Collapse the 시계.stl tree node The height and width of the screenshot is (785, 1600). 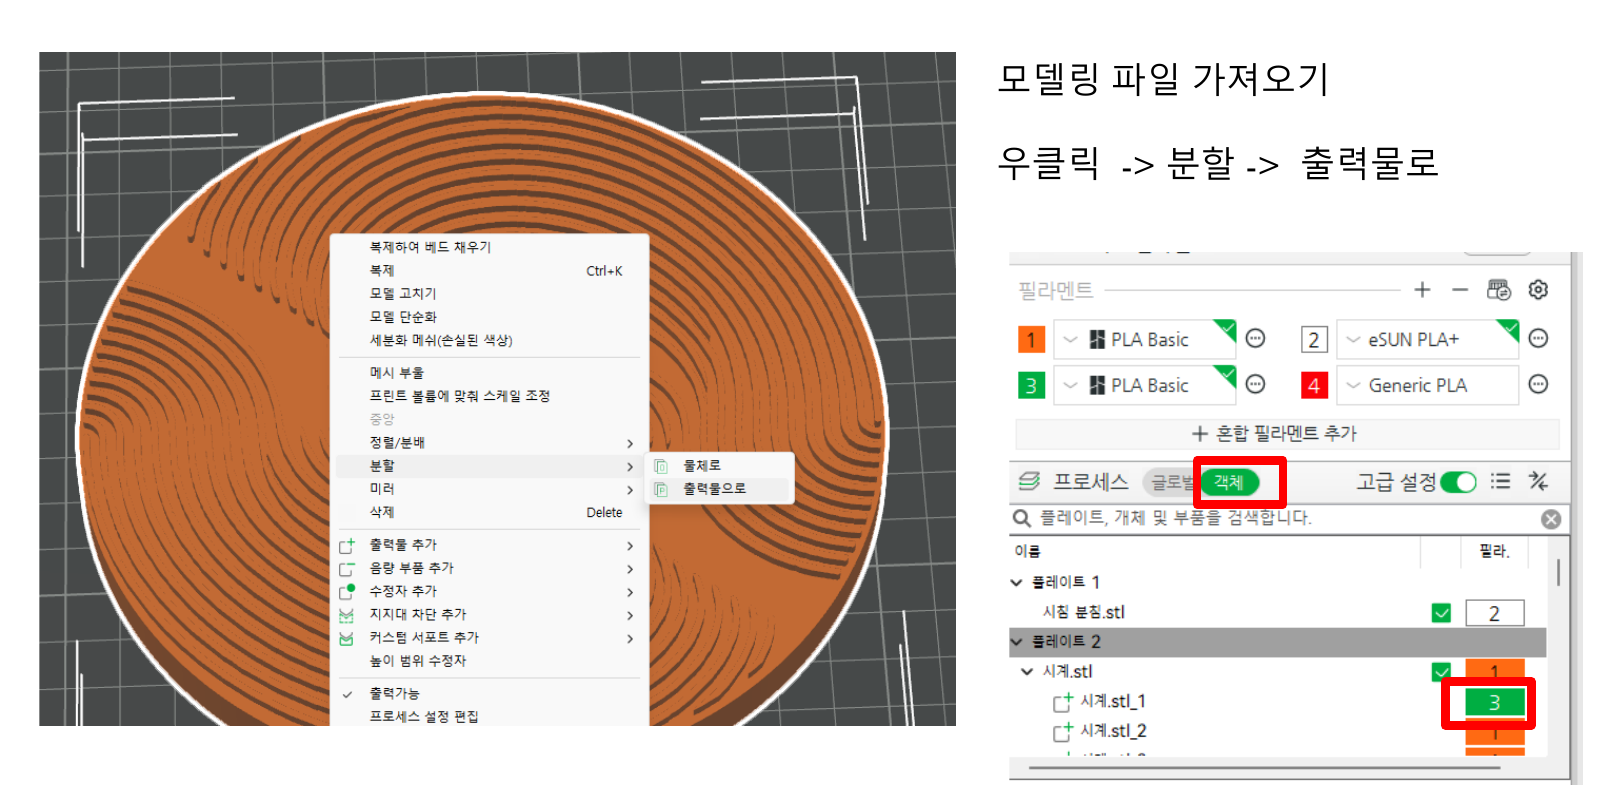coord(1027,671)
